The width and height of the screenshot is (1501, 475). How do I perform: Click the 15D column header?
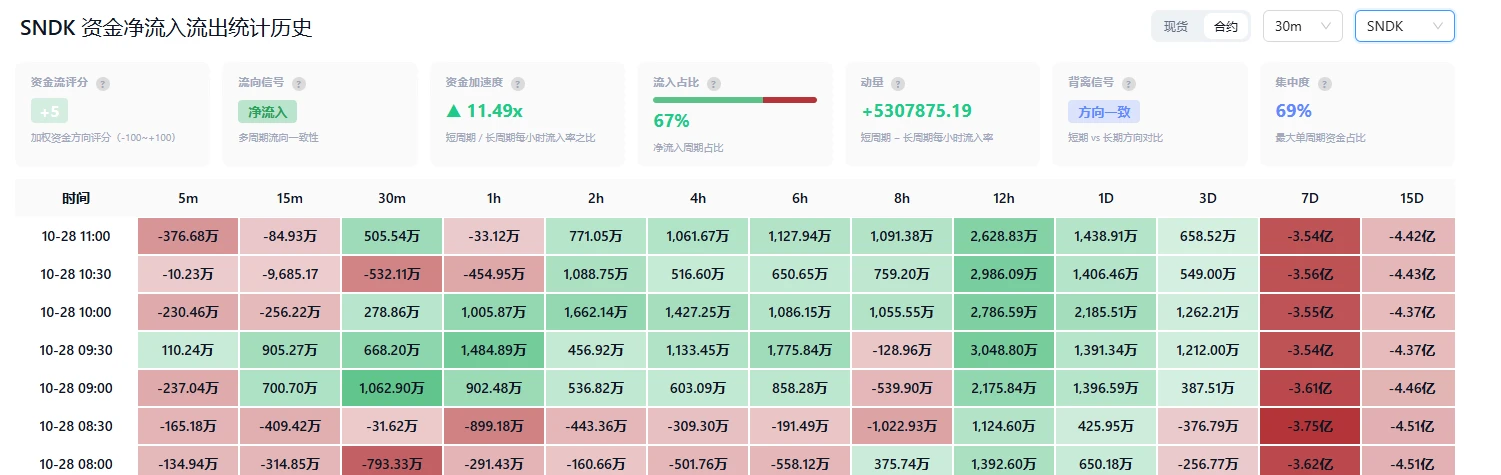click(x=1411, y=198)
